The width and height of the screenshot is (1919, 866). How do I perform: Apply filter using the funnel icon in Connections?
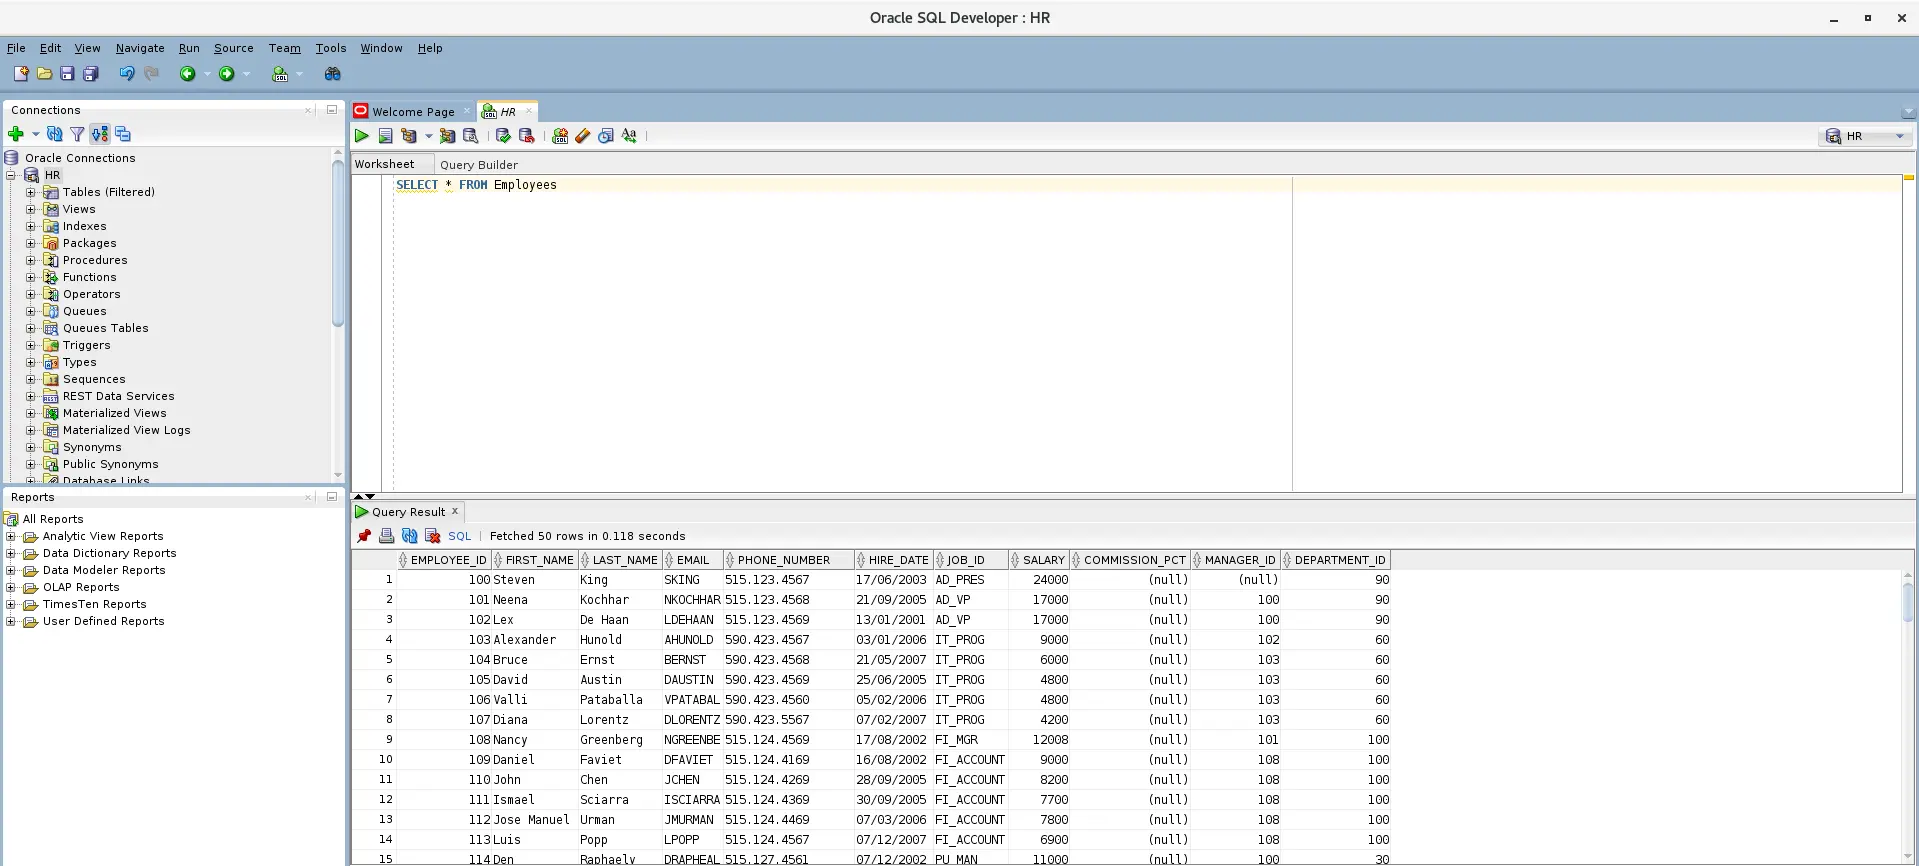click(77, 134)
